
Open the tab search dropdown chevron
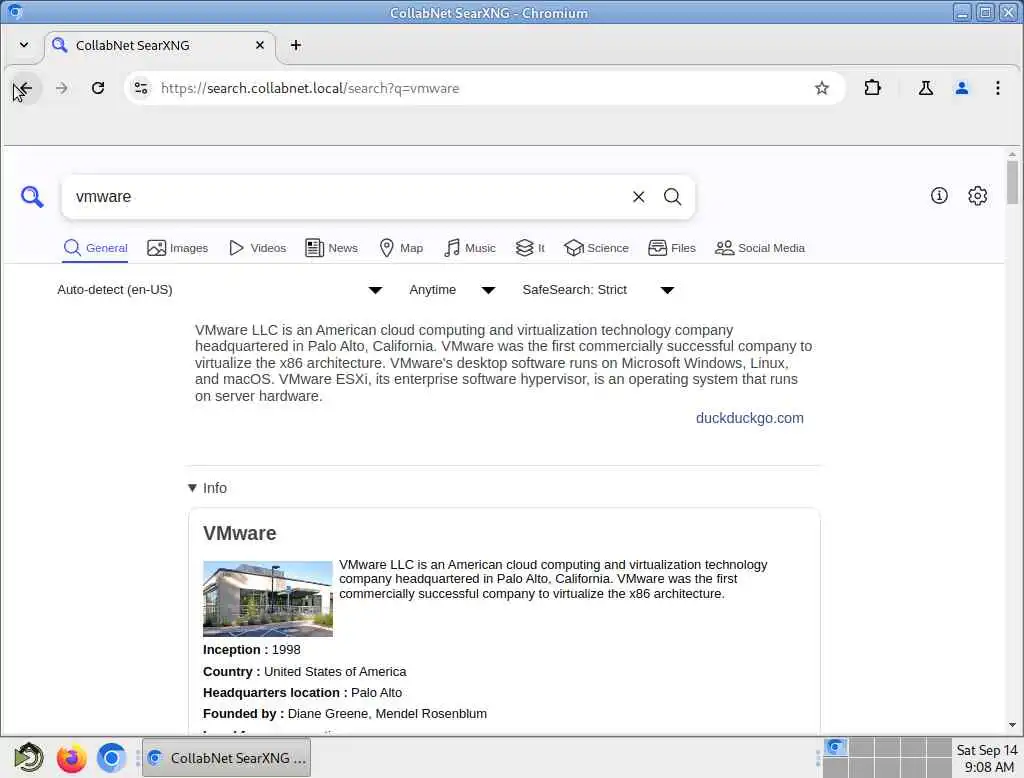pos(24,45)
